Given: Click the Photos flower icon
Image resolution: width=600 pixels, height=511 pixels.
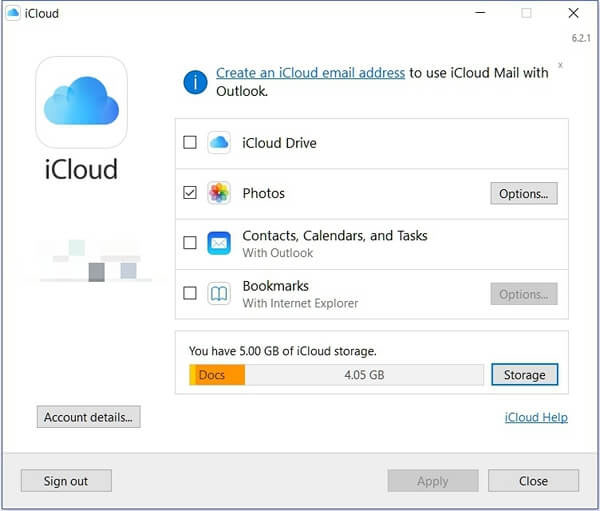Looking at the screenshot, I should tap(219, 193).
